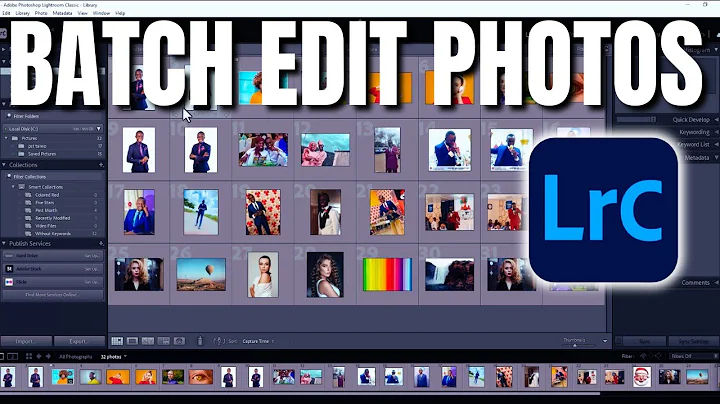
Task: Click Set Up for Flickr
Action: click(92, 282)
